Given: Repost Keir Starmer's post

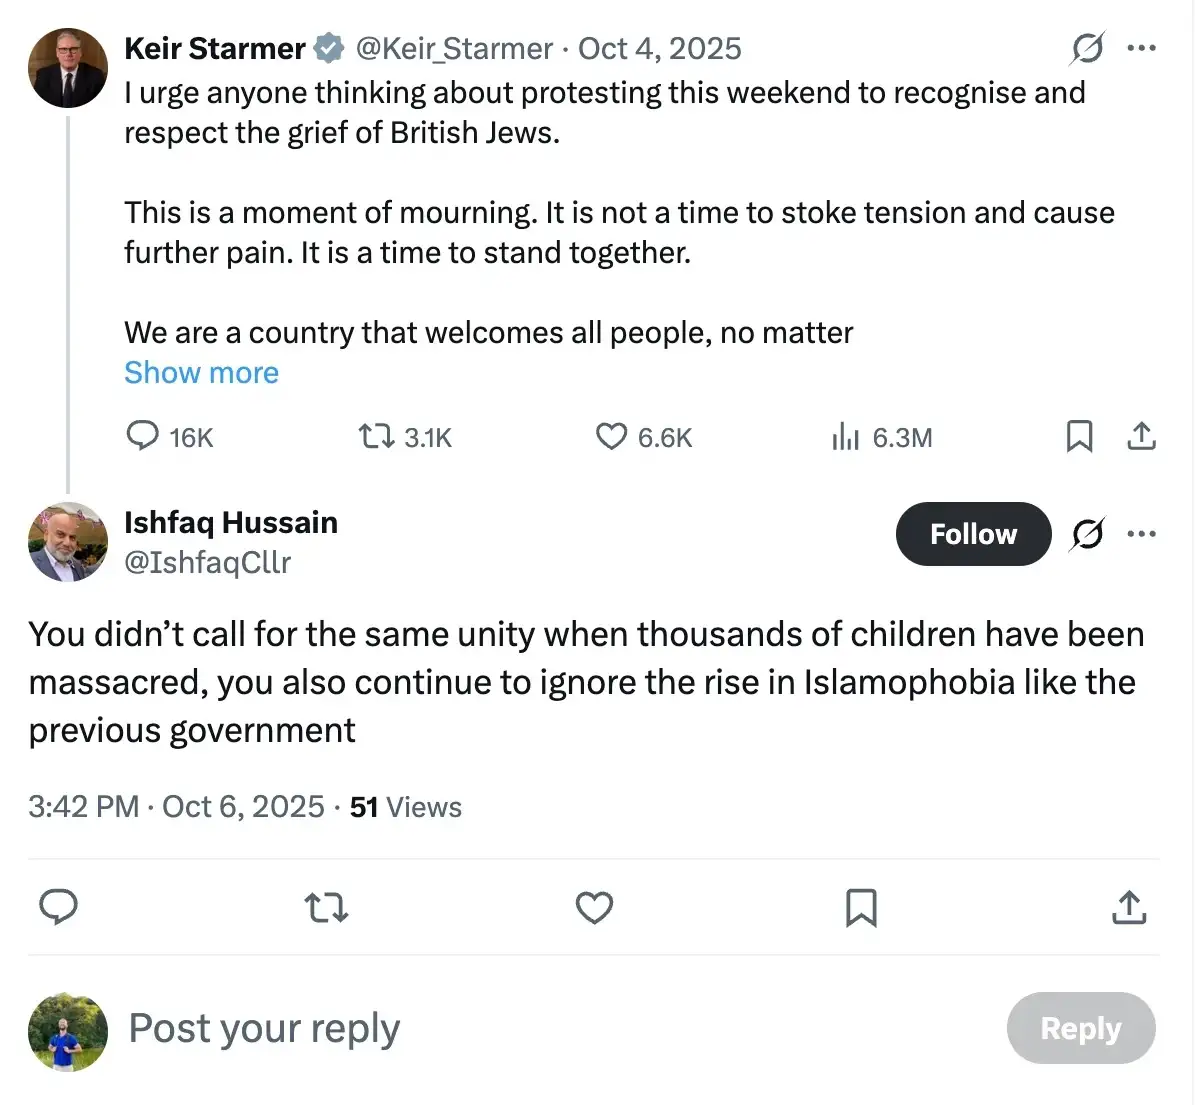Looking at the screenshot, I should point(376,436).
